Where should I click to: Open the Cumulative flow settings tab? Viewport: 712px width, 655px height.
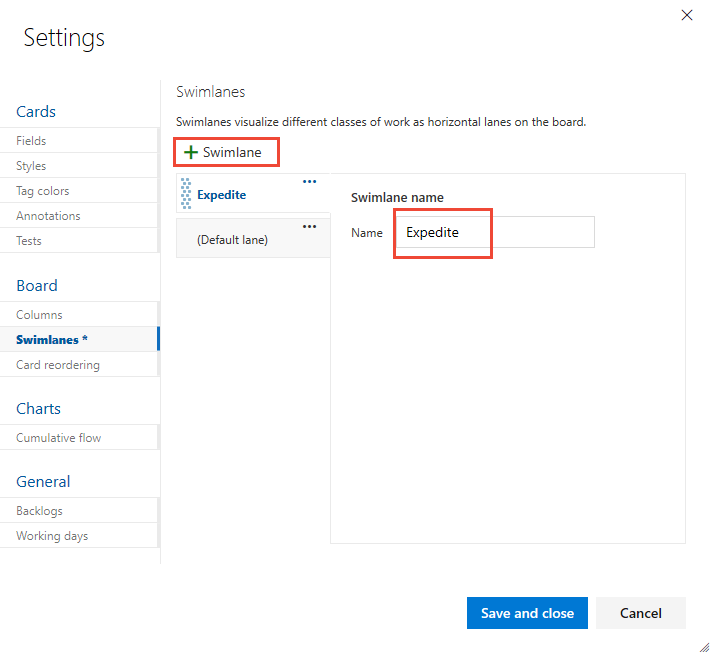[x=79, y=438]
